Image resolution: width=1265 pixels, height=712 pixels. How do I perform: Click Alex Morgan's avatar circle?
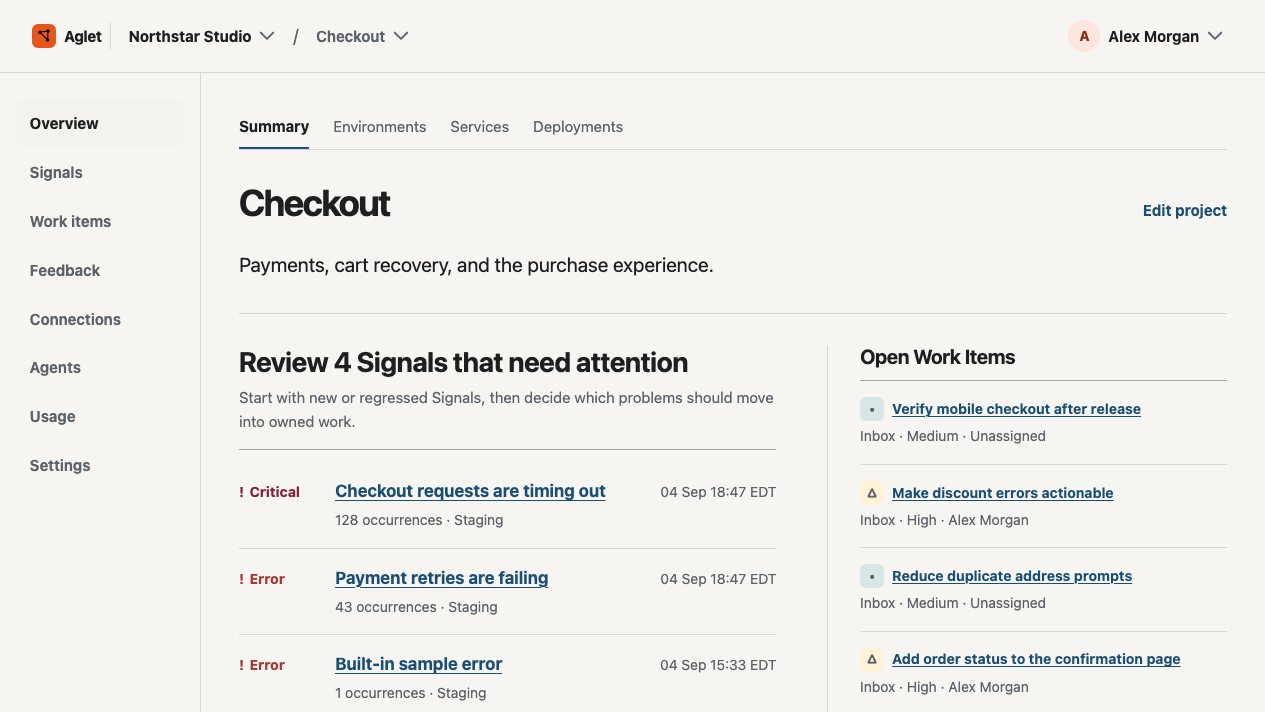pyautogui.click(x=1084, y=36)
